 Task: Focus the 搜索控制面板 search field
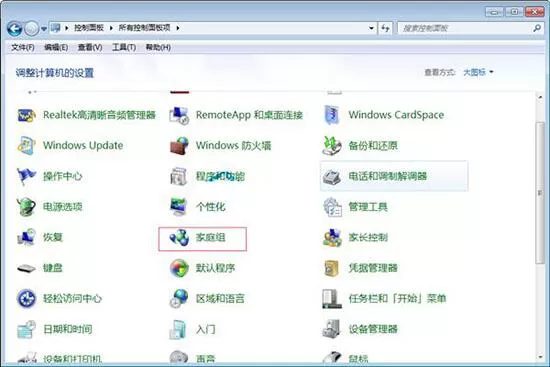[x=465, y=28]
